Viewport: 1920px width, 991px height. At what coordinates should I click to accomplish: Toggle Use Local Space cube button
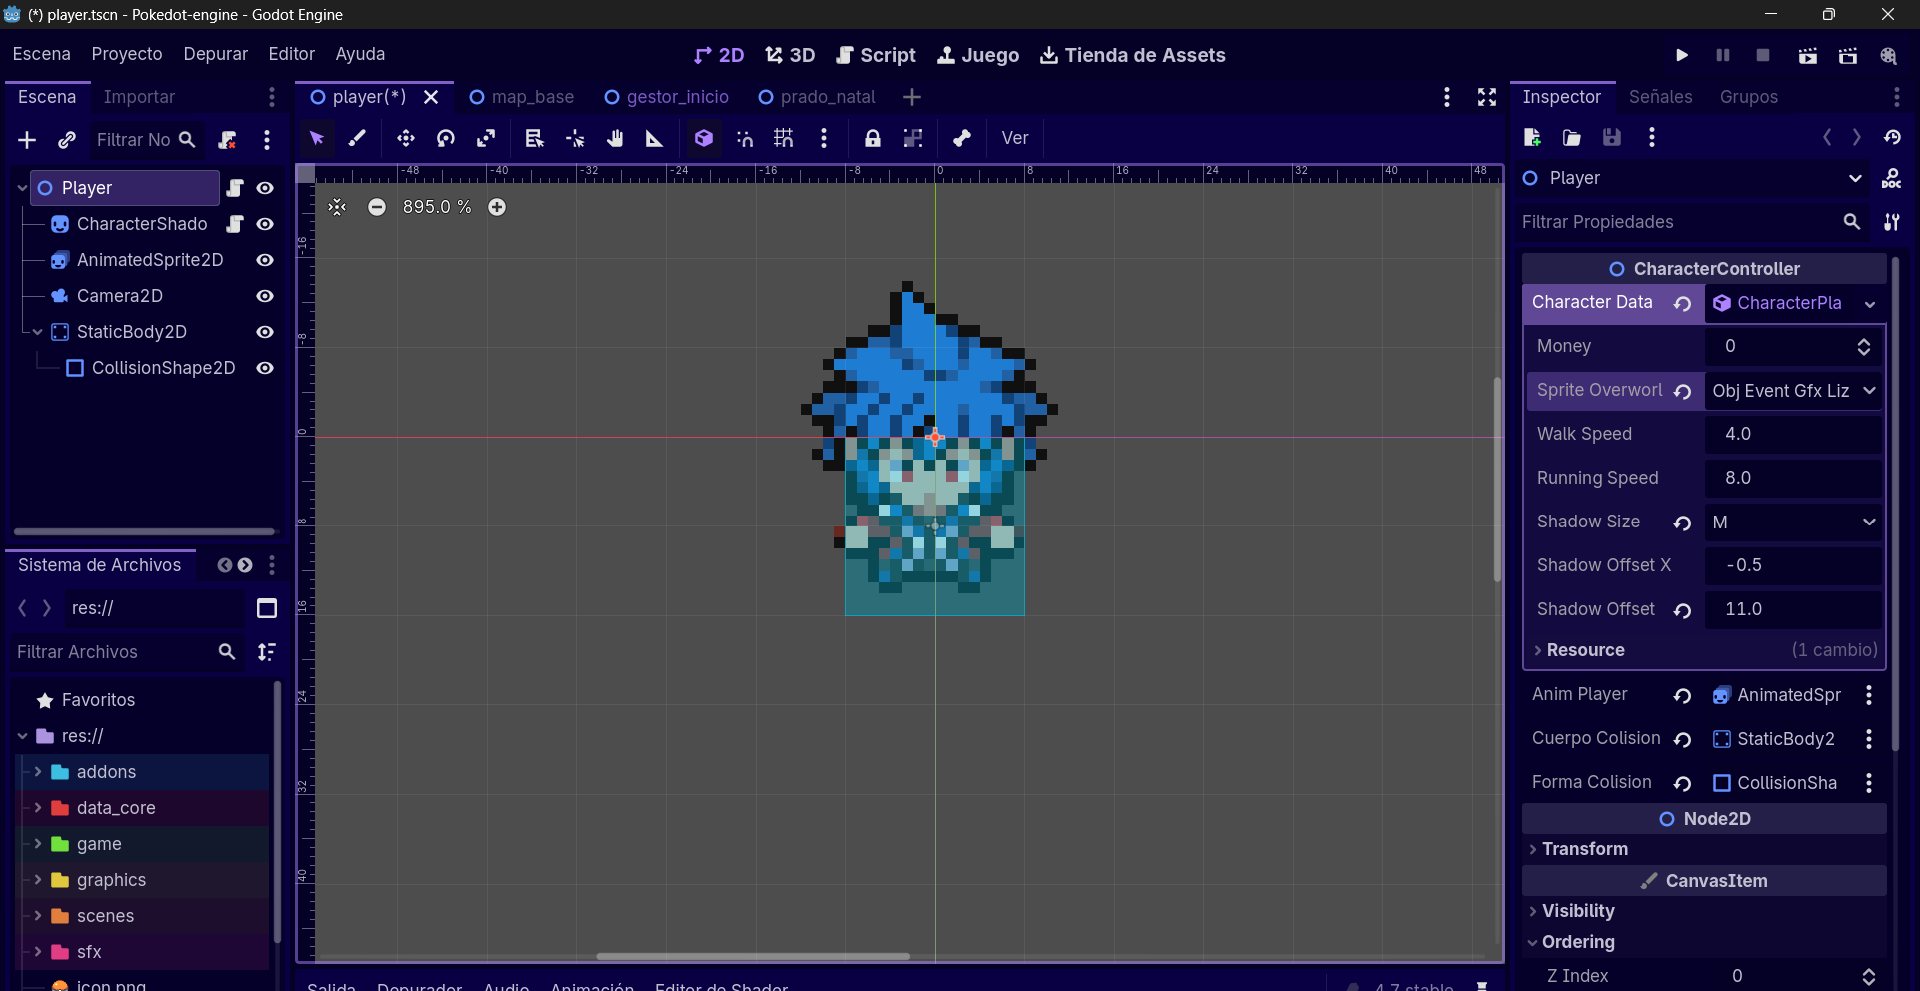(704, 138)
